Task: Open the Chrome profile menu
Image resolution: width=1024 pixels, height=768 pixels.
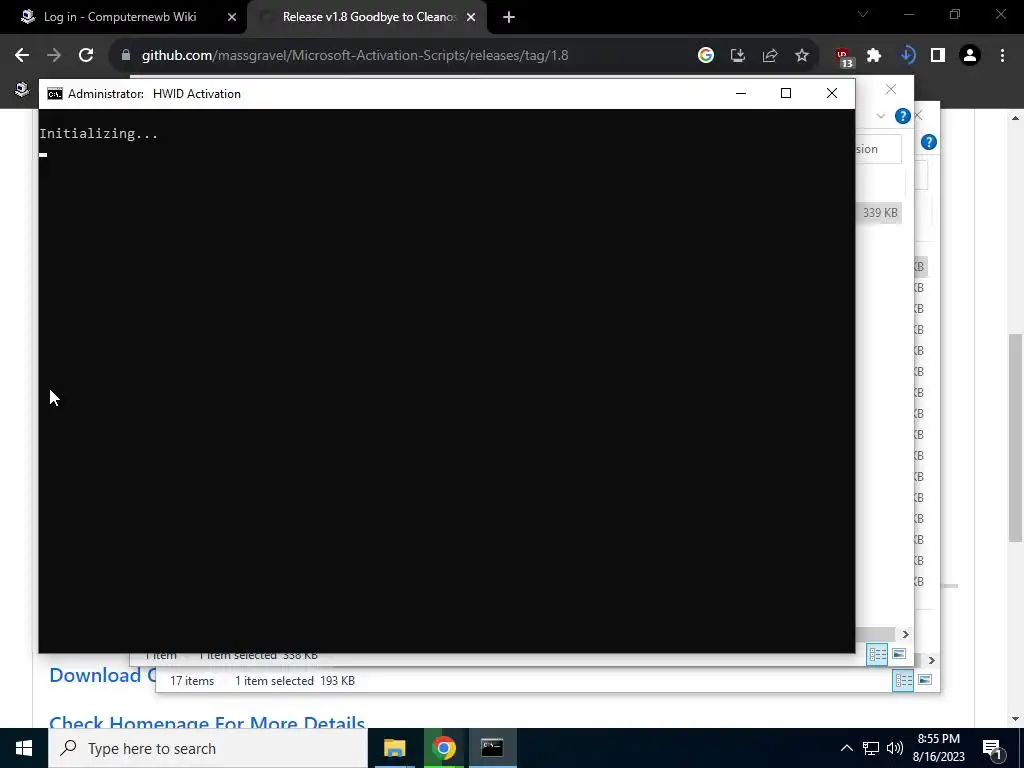Action: [970, 56]
